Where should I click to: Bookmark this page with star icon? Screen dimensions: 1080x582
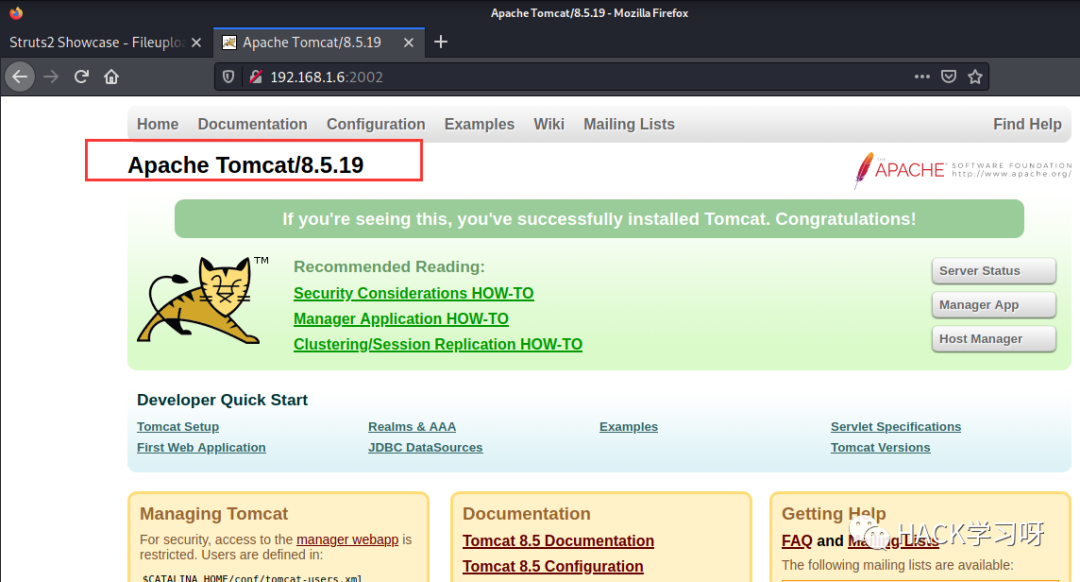975,76
